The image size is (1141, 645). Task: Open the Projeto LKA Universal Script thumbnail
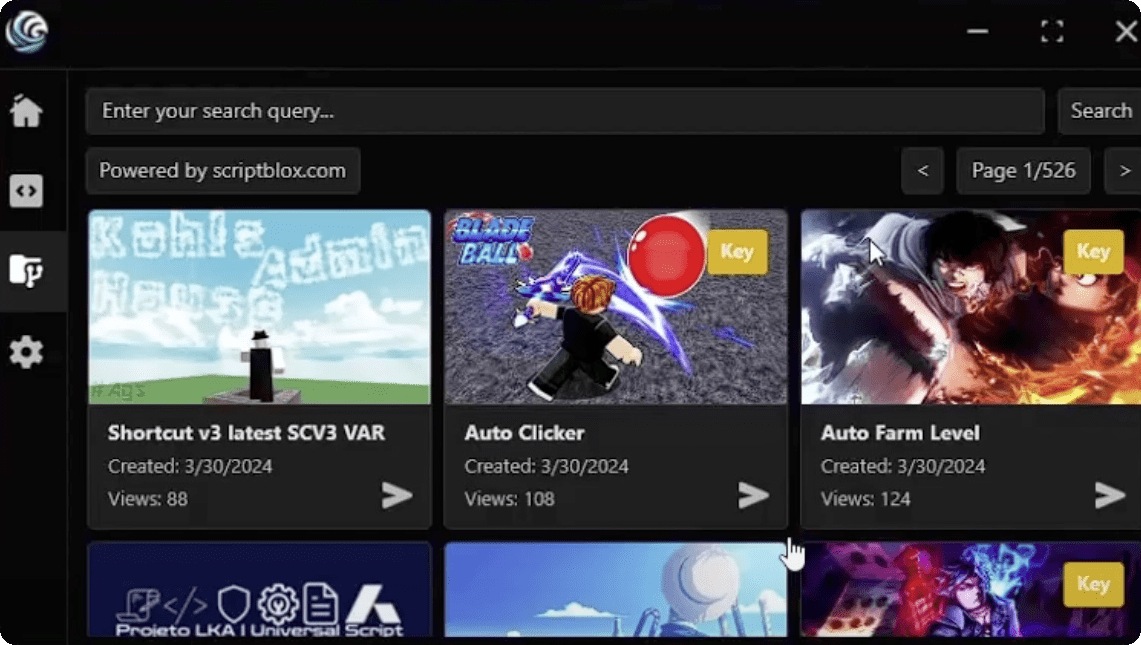(x=259, y=590)
